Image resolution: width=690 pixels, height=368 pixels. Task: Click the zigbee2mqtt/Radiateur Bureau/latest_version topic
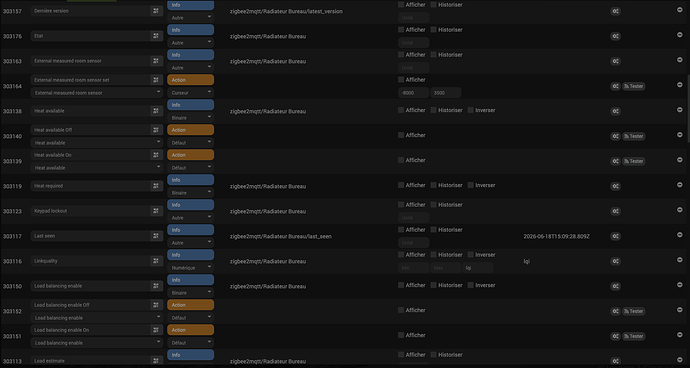tap(286, 11)
